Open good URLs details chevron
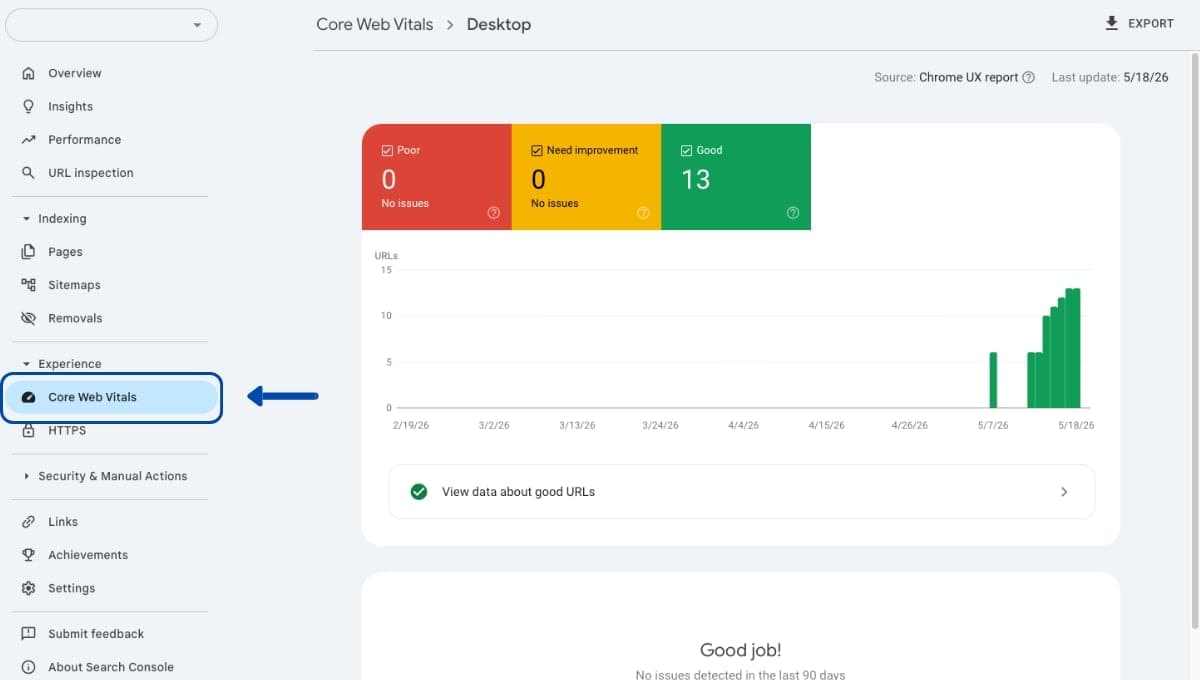Screen dimensions: 1200x680 tap(1064, 492)
